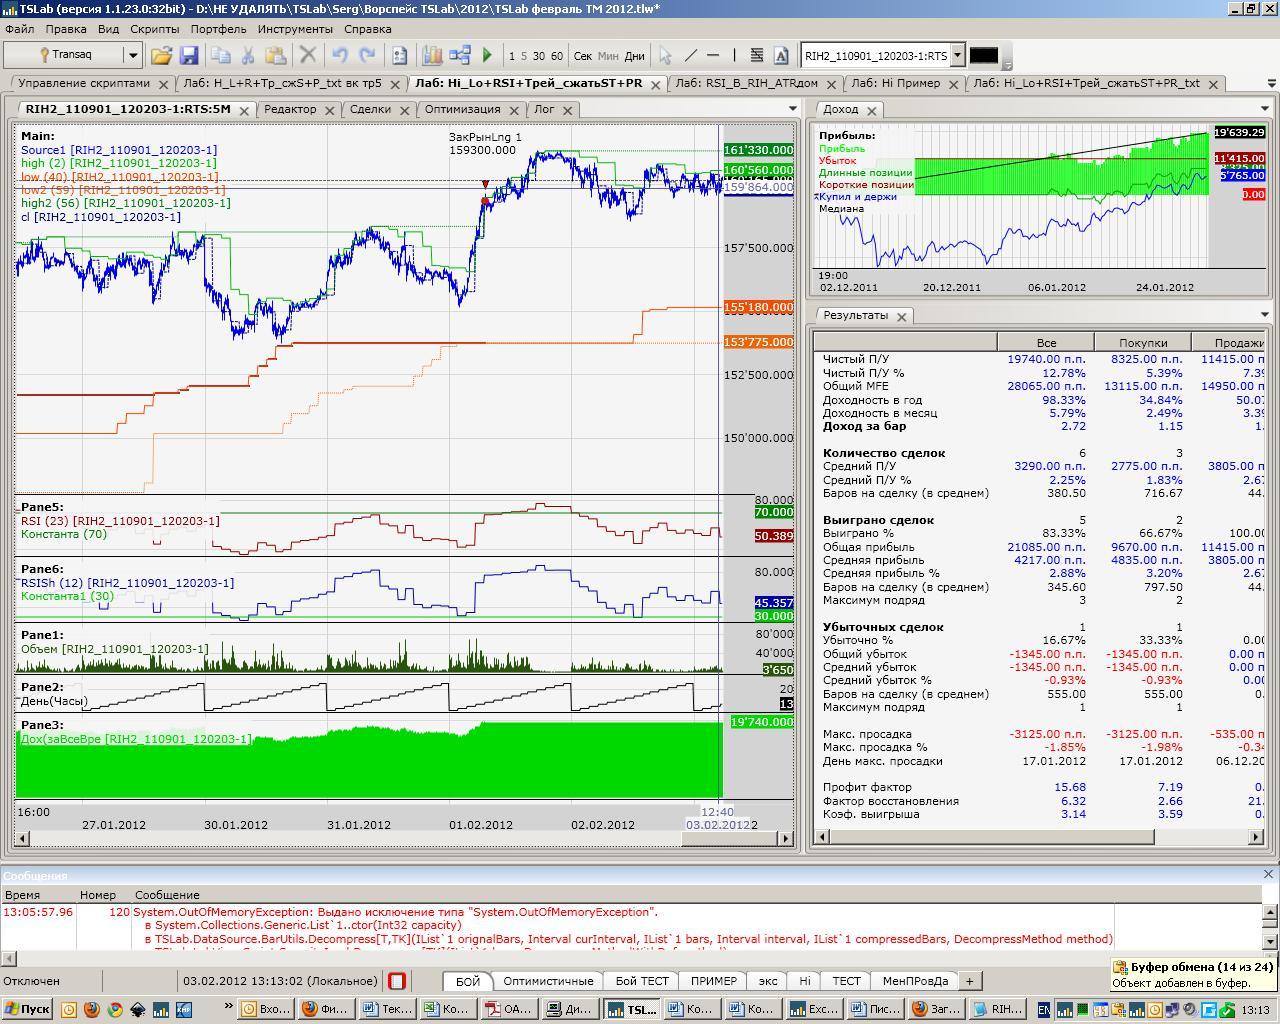Click the save floppy disk icon

[188, 56]
